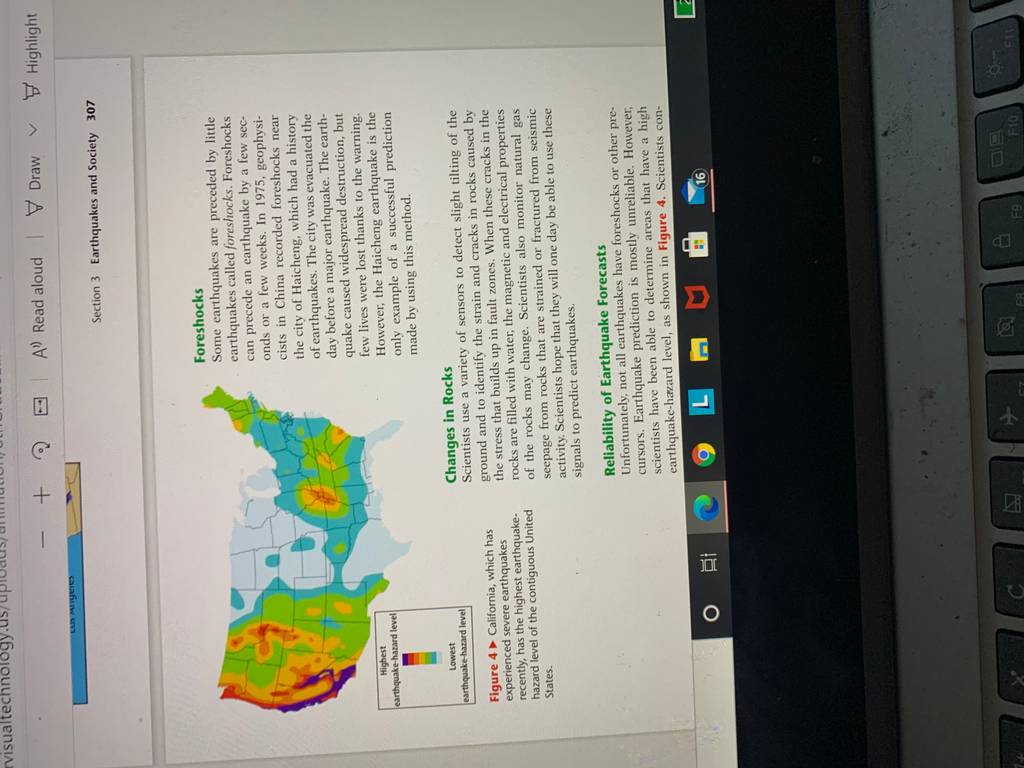Viewport: 1024px width, 768px height.
Task: Open the blue L app on taskbar
Action: point(702,403)
